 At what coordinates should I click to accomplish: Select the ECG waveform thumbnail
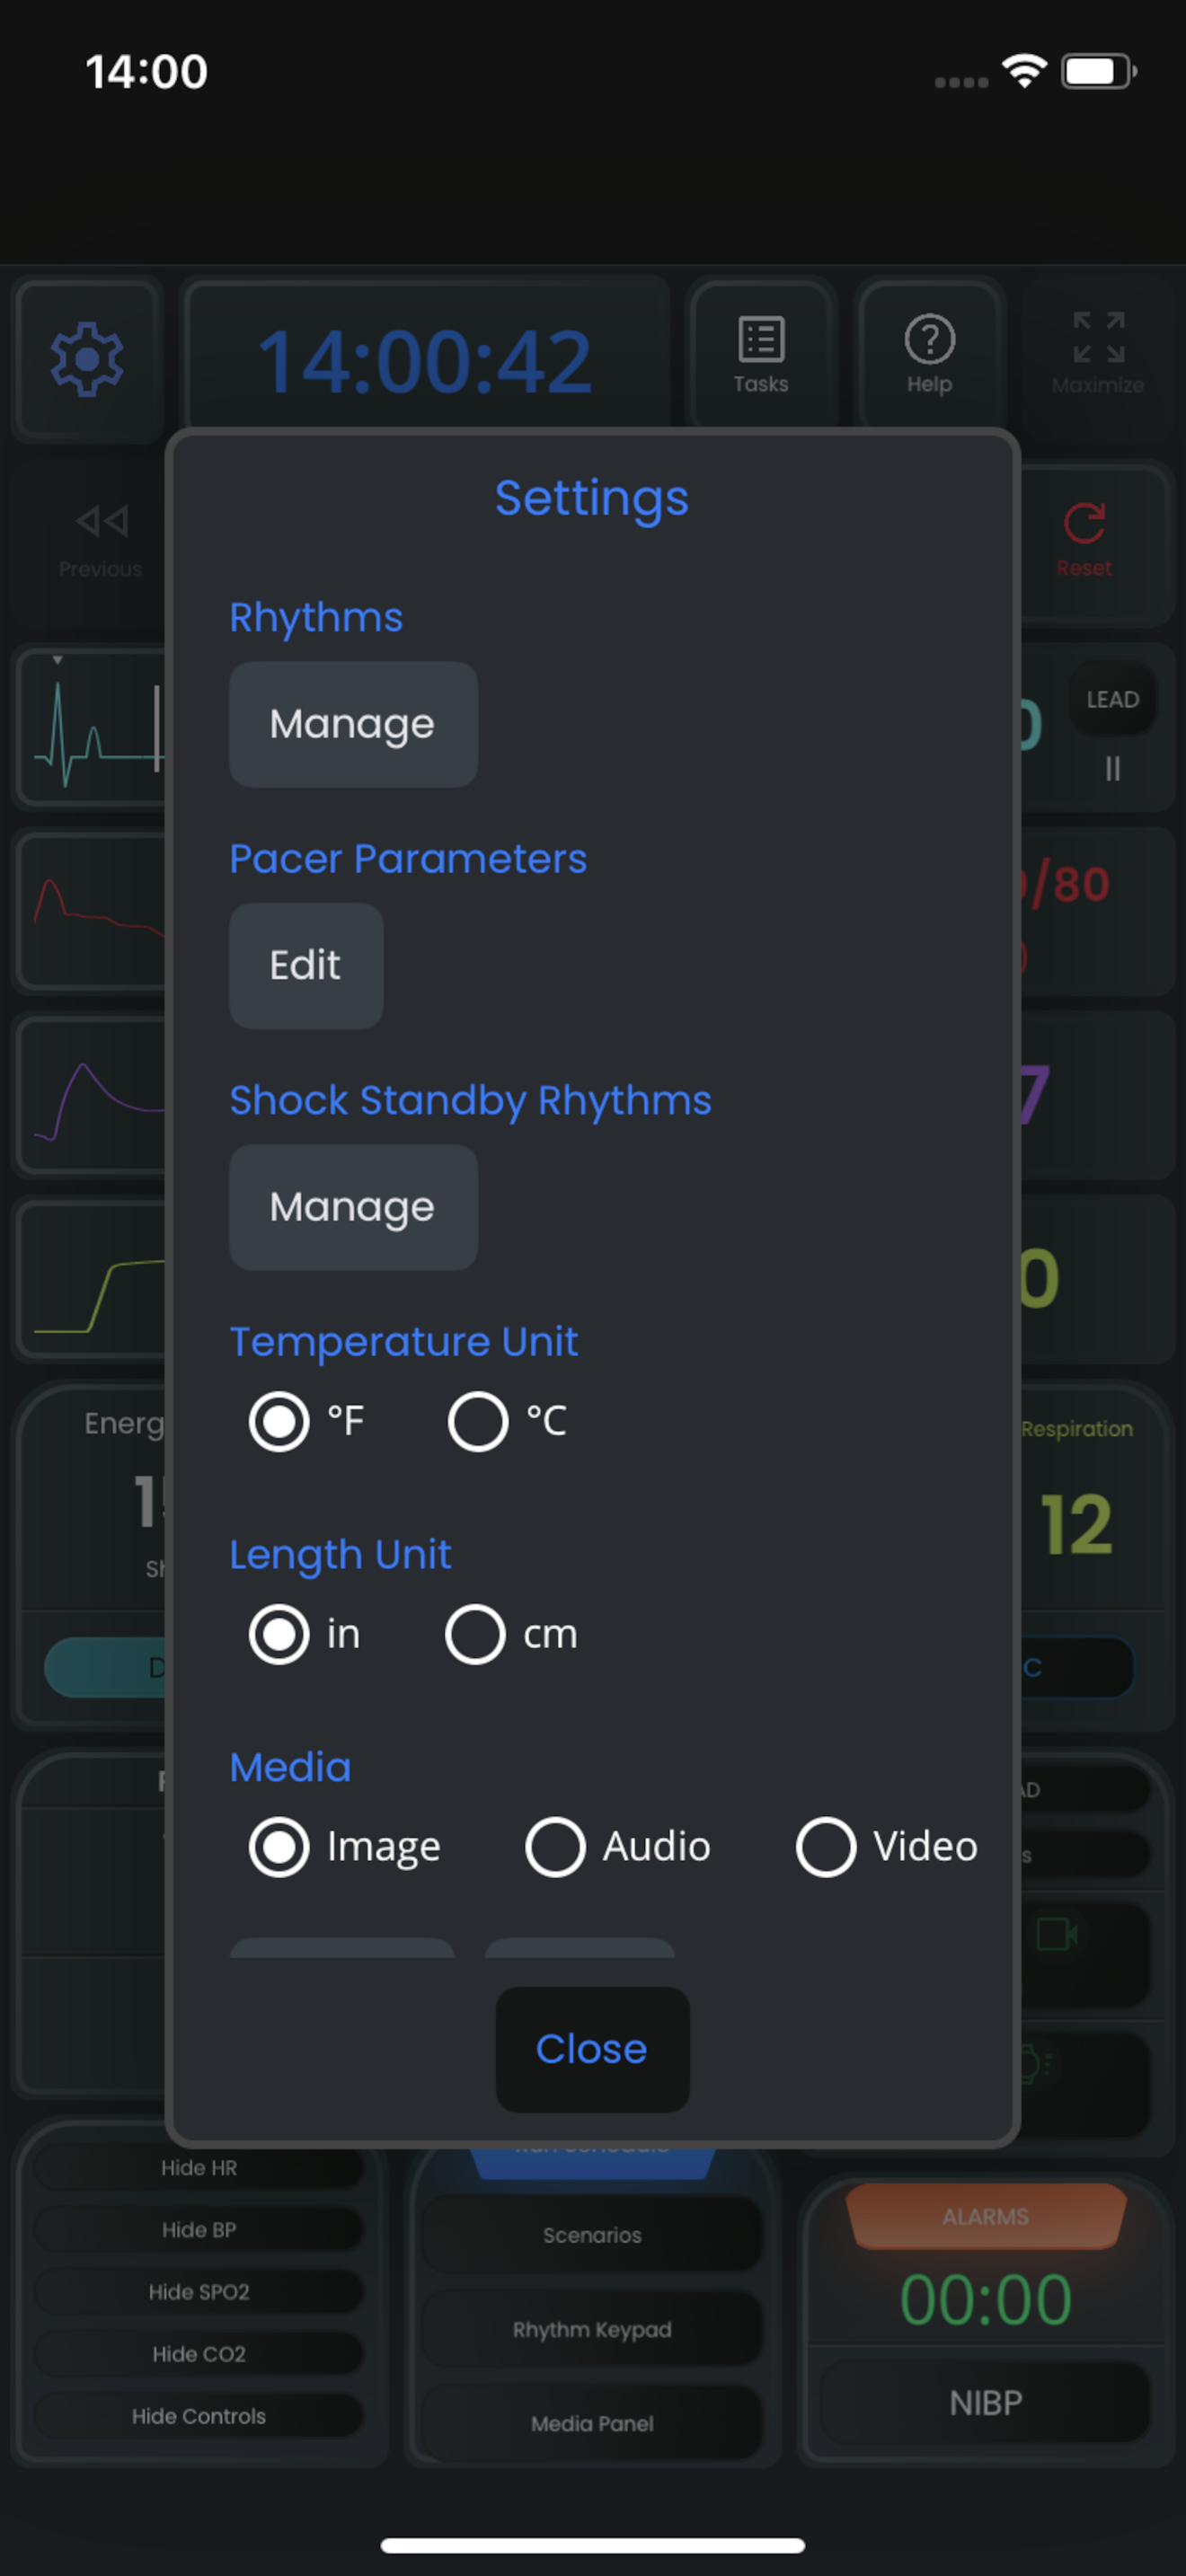(x=95, y=725)
